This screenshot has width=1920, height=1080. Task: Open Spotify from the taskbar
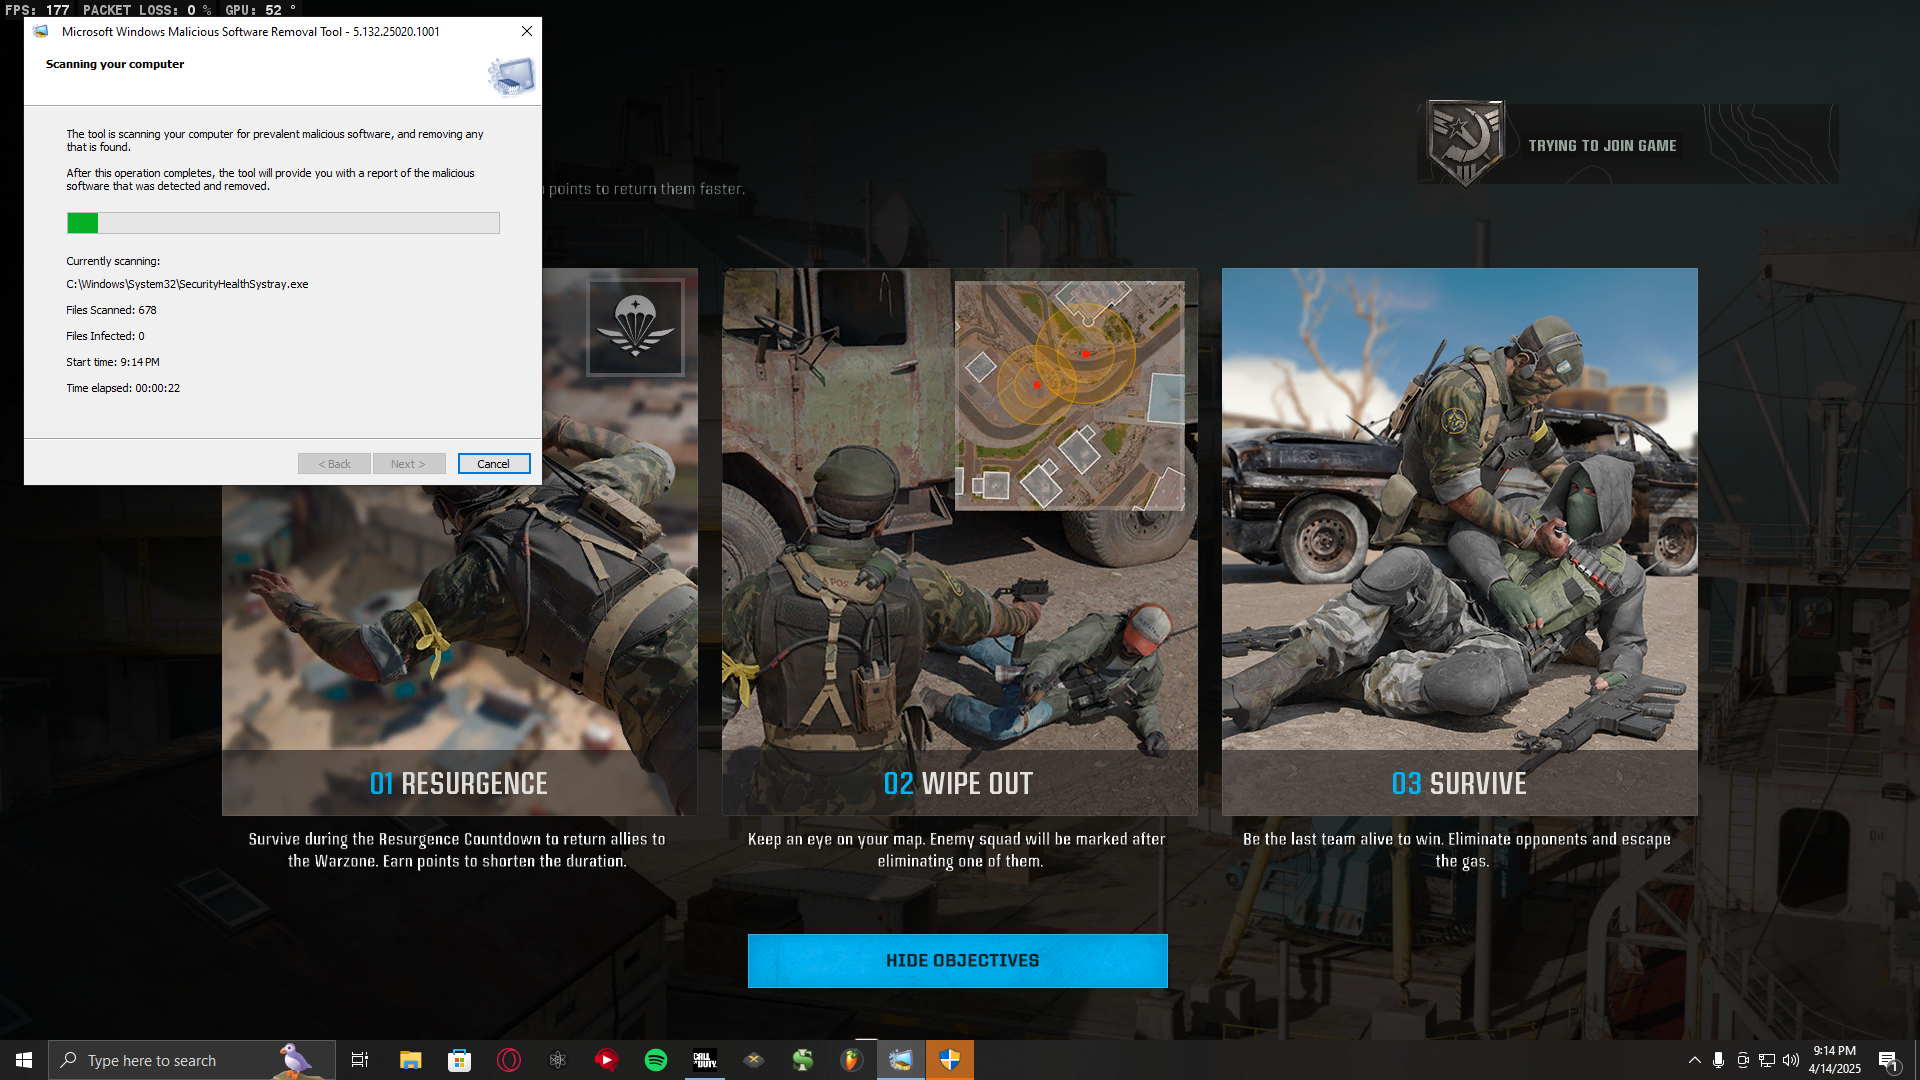point(656,1060)
